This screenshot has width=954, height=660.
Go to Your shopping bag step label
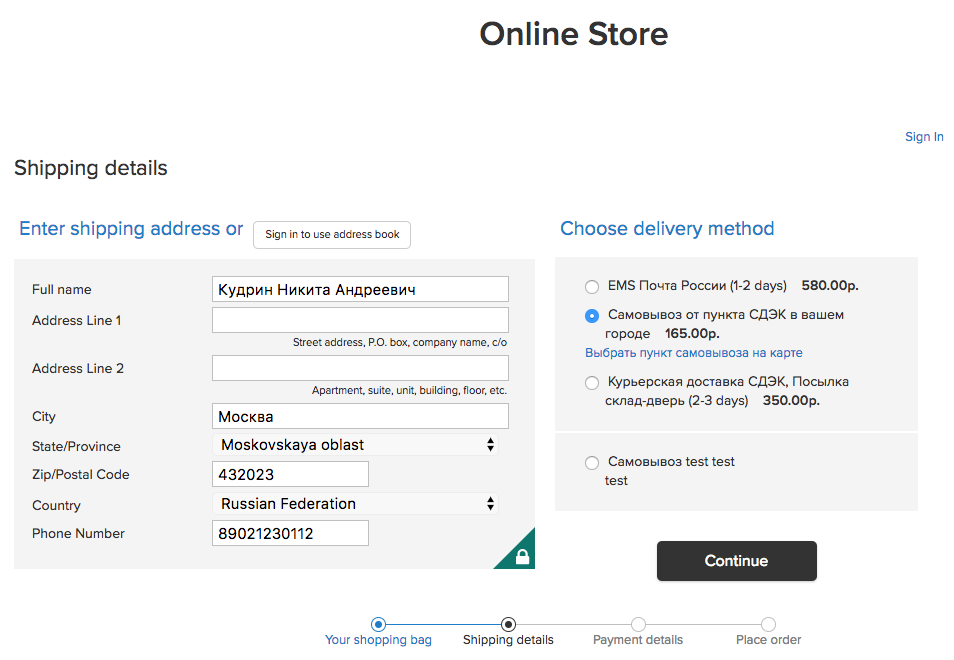[x=378, y=640]
